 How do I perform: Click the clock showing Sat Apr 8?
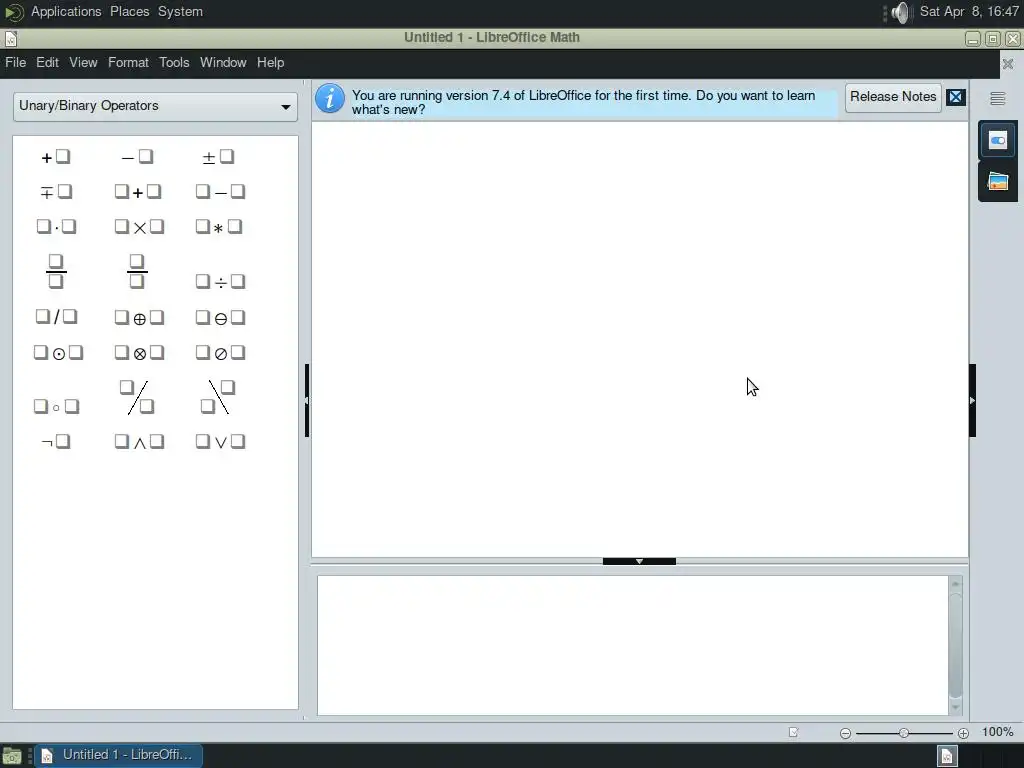click(969, 12)
